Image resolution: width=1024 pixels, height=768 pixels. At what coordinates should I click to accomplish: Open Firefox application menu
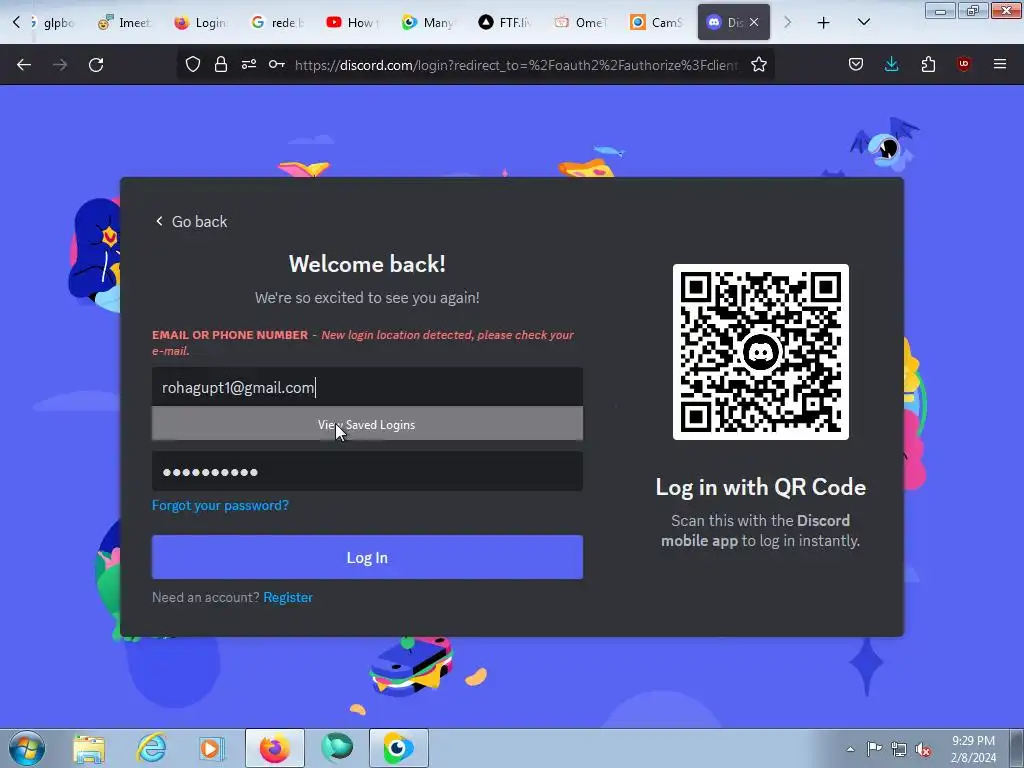[1000, 65]
